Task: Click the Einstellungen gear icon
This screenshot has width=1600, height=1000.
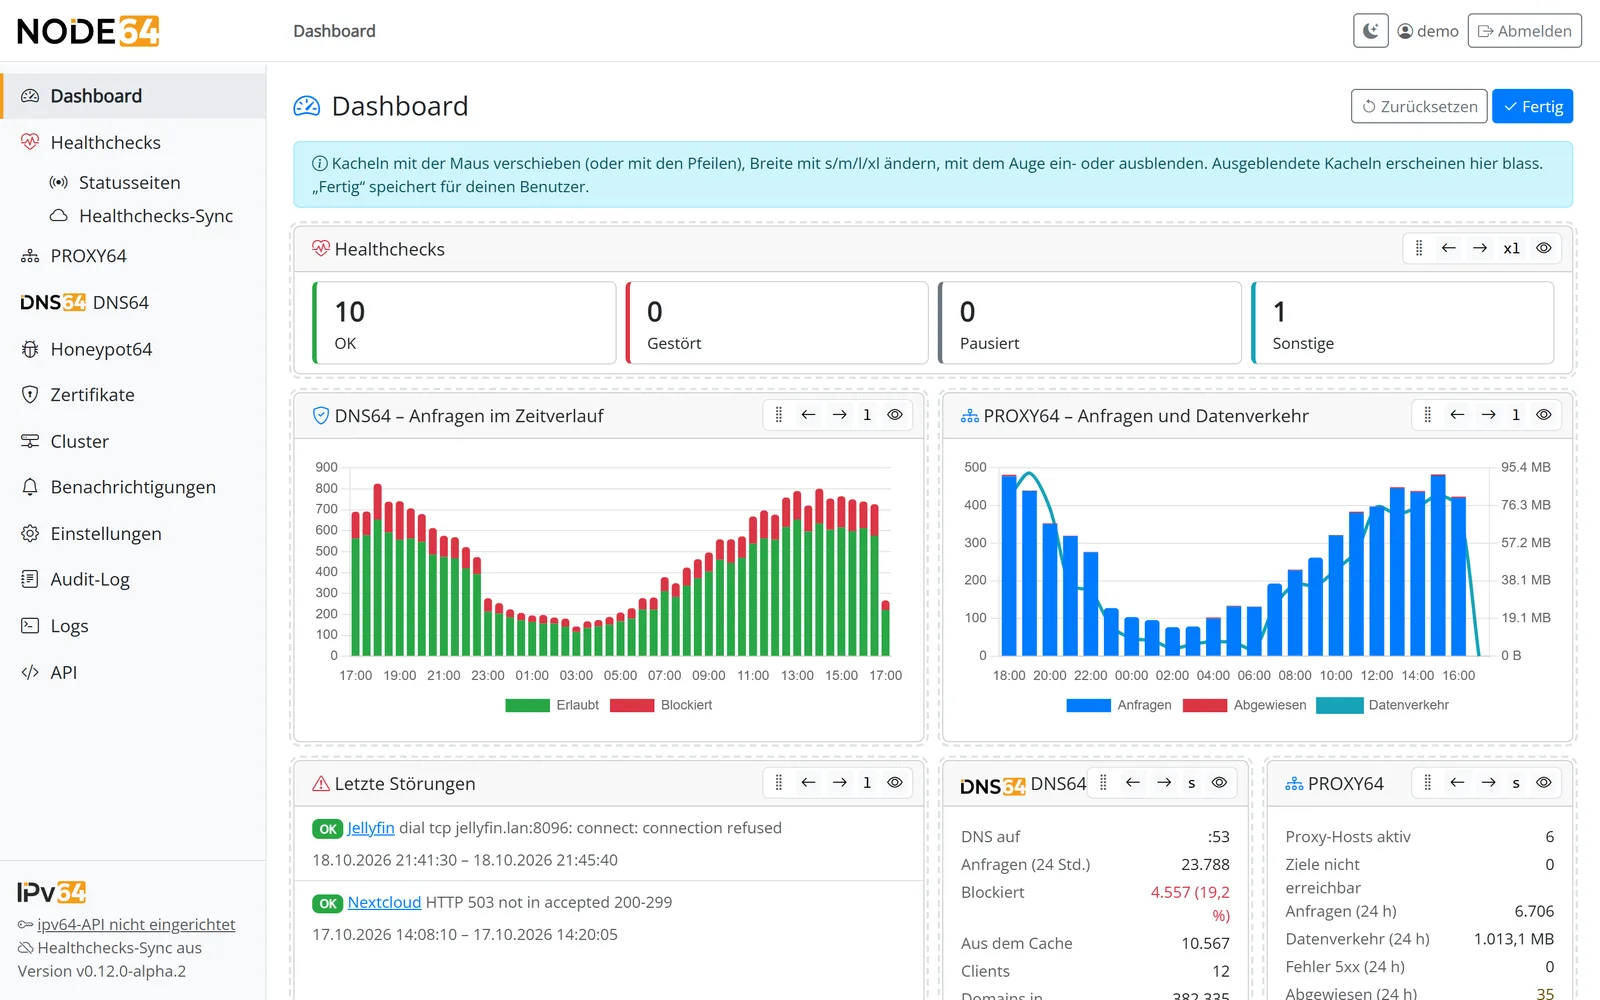Action: [30, 534]
